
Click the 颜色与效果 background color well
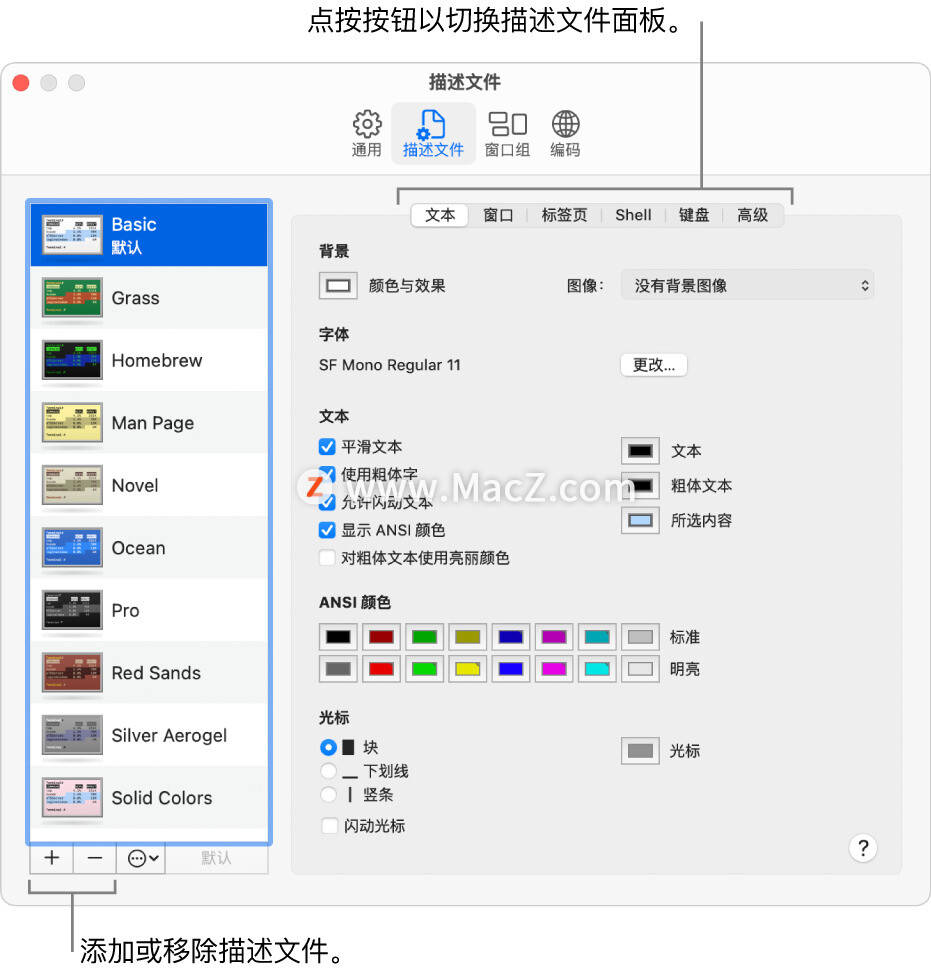(338, 286)
